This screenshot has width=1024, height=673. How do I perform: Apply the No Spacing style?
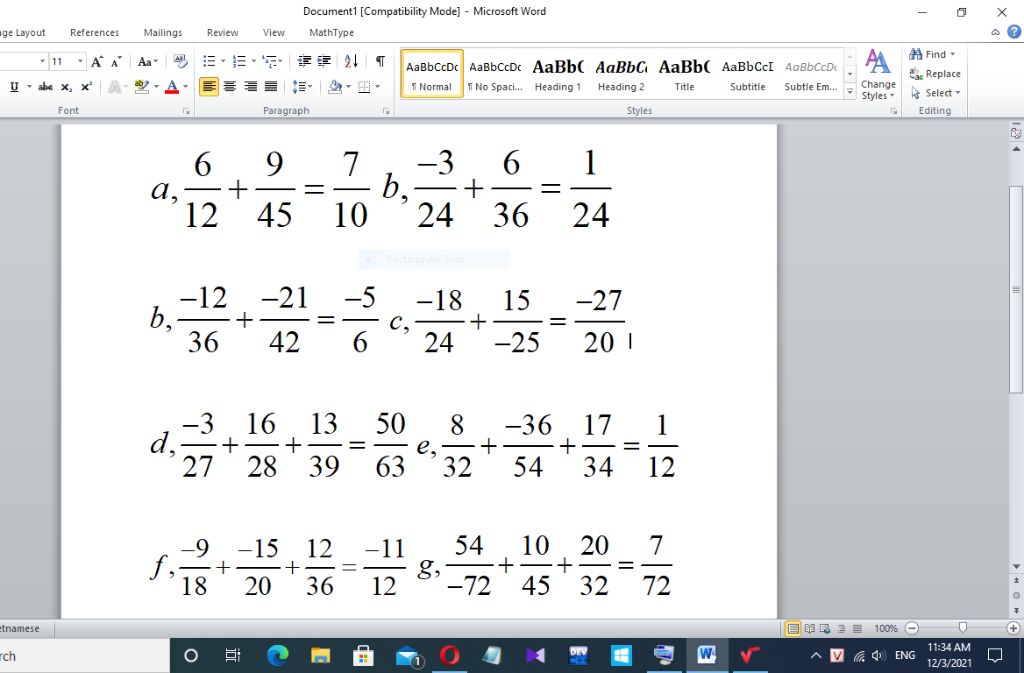point(495,74)
